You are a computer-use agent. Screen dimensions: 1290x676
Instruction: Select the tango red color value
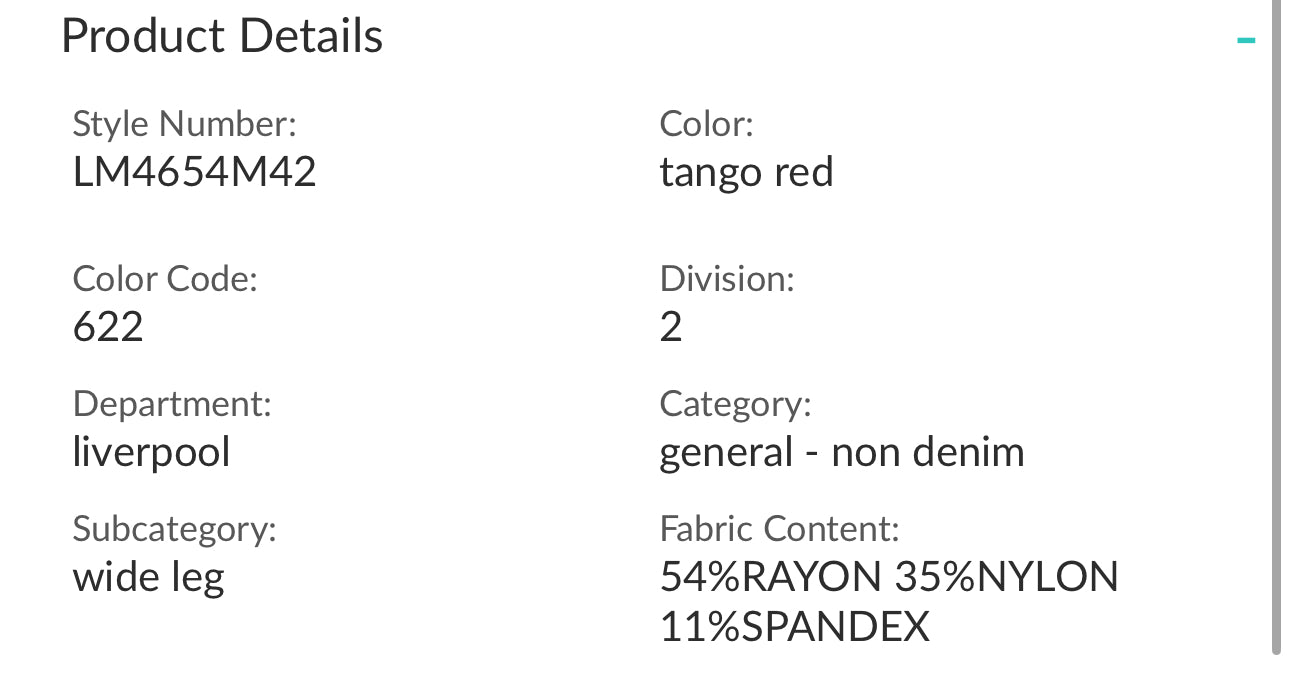coord(746,172)
